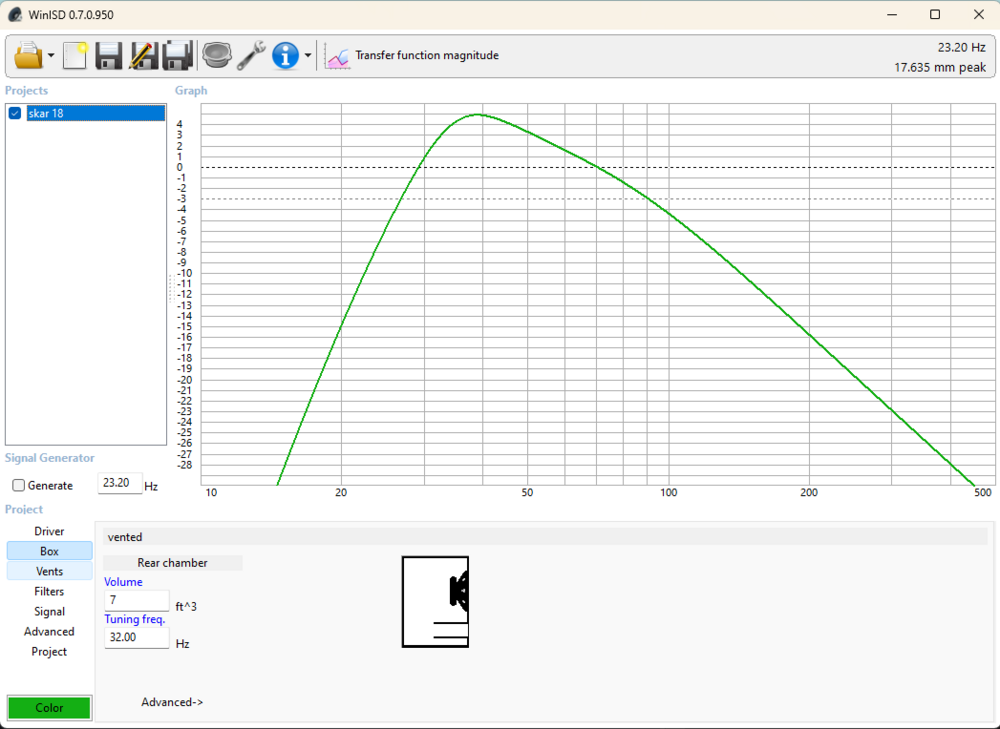Viewport: 1000px width, 729px height.
Task: Save project with the floppy disk icon
Action: pos(108,55)
